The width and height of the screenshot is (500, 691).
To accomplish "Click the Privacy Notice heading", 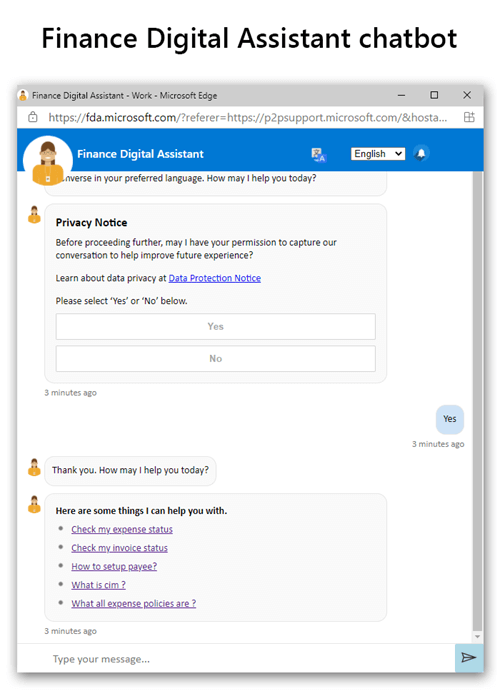I will click(x=91, y=223).
